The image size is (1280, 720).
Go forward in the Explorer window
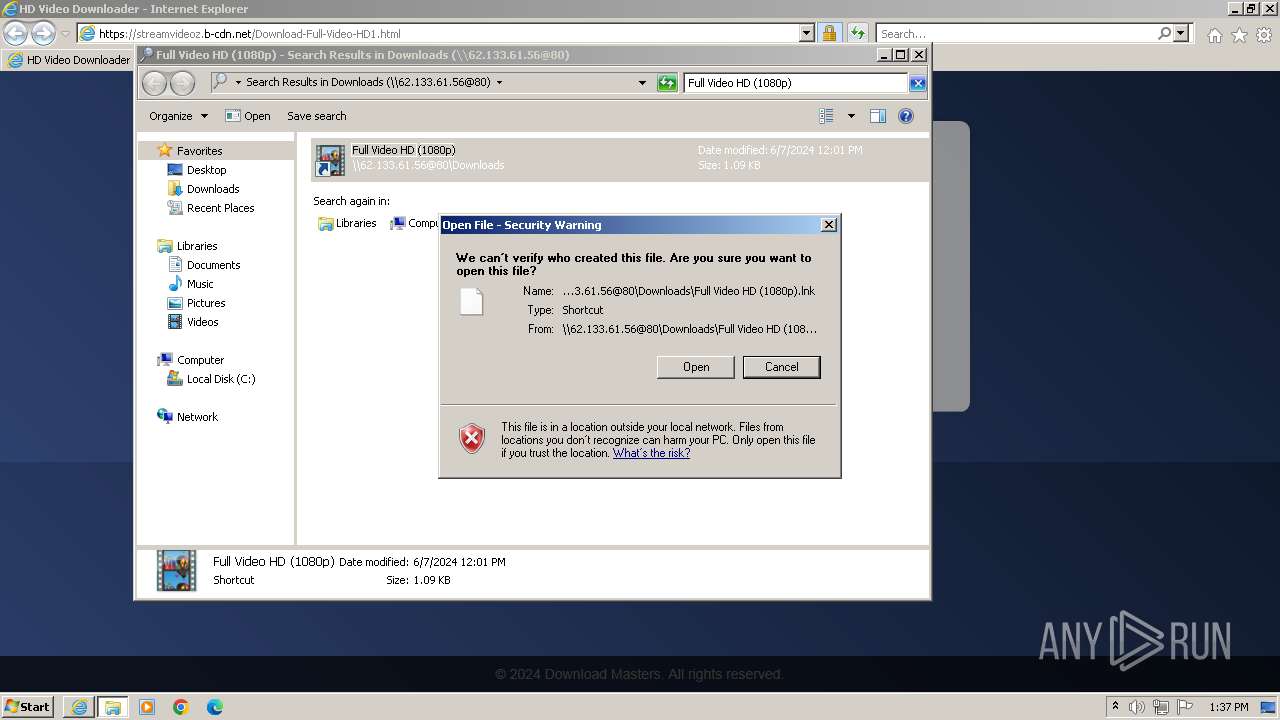pyautogui.click(x=182, y=83)
